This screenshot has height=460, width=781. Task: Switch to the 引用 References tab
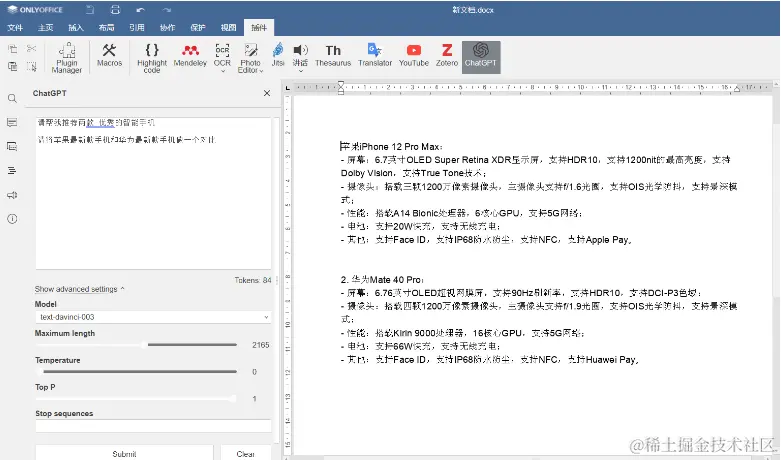[136, 28]
